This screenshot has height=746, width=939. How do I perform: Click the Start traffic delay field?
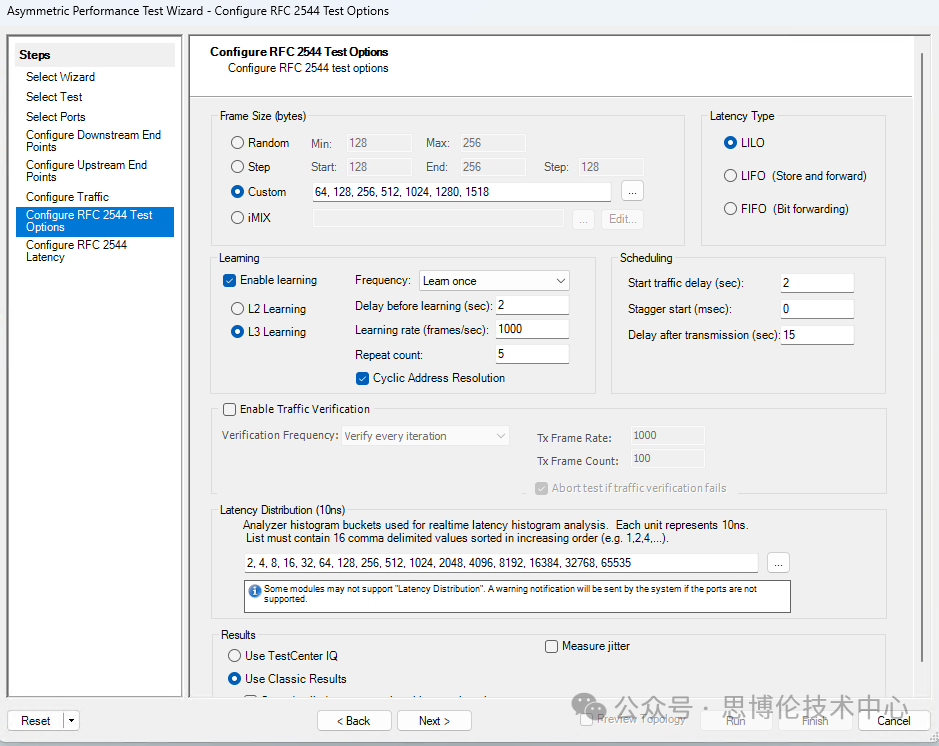tap(816, 283)
